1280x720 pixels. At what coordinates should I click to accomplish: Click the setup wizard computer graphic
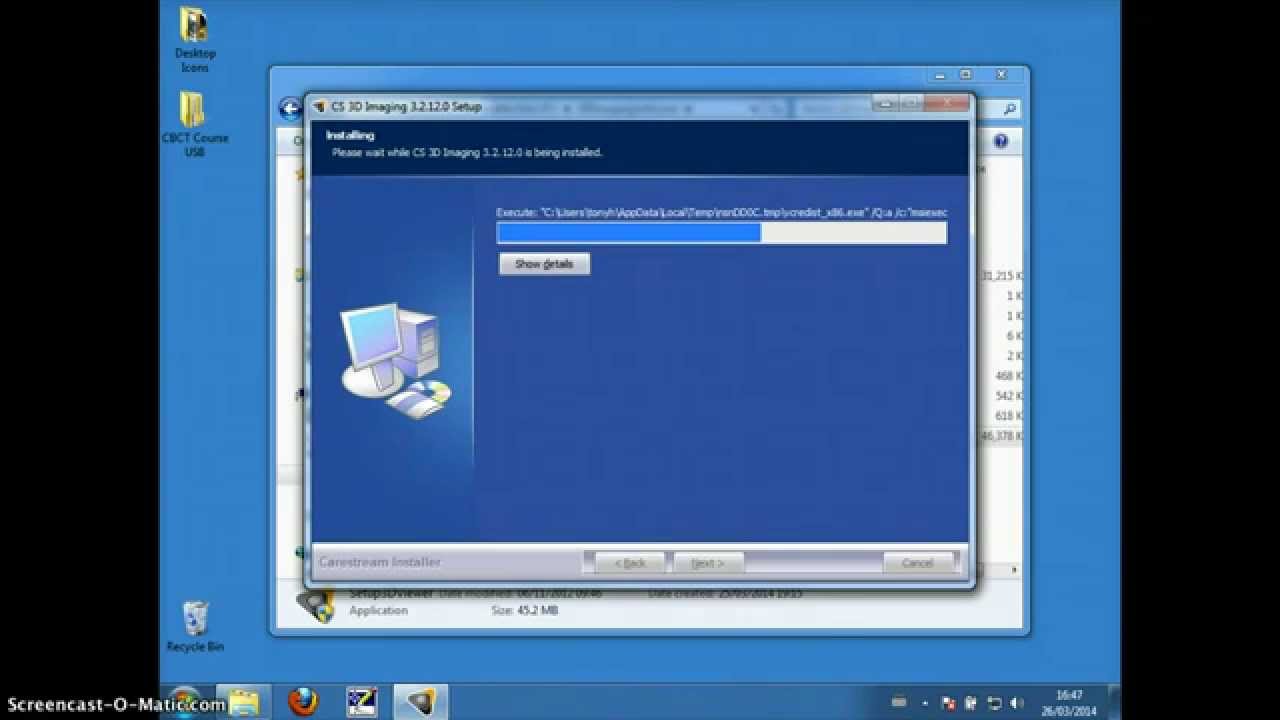(x=395, y=361)
